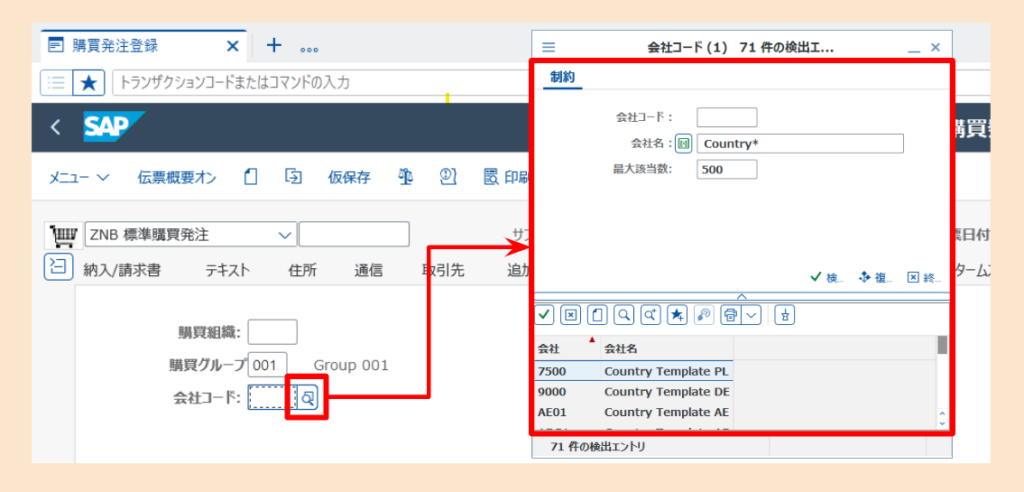
Task: Click the pin dialog icon
Action: click(x=785, y=315)
